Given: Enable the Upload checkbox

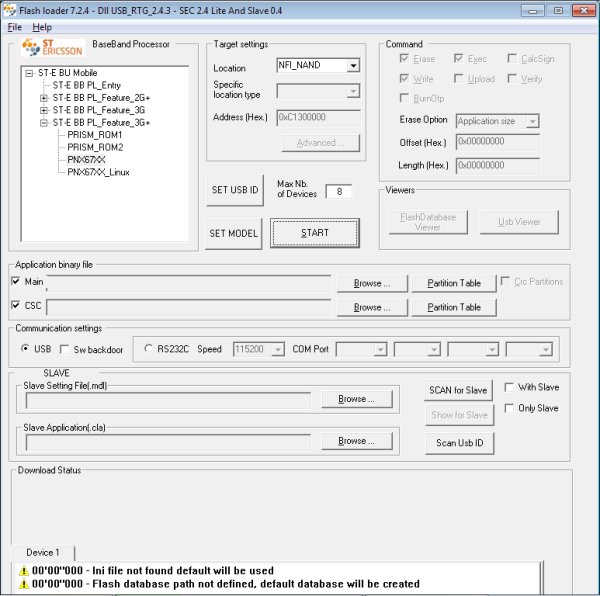Looking at the screenshot, I should click(458, 78).
